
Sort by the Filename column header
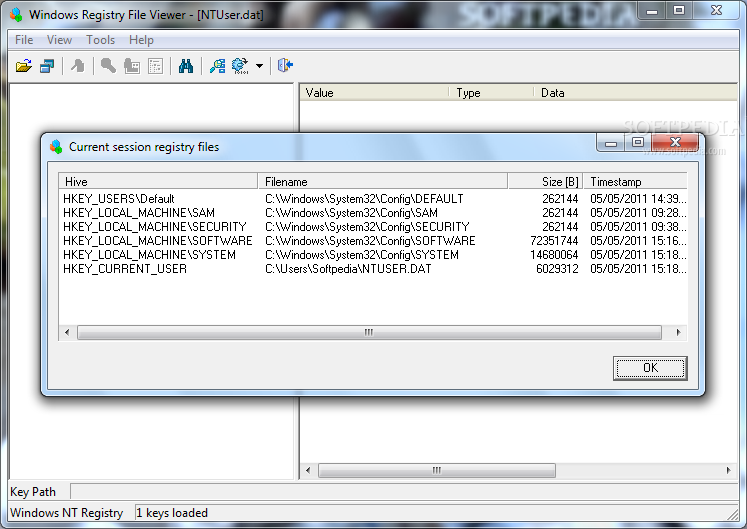[383, 182]
